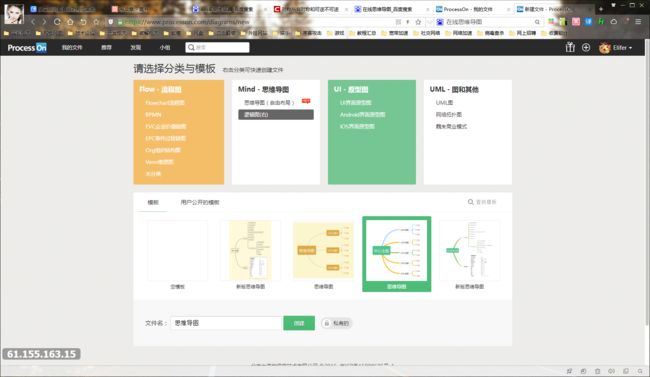Select the green-bordered mind map template
Image resolution: width=650 pixels, height=377 pixels.
(397, 254)
